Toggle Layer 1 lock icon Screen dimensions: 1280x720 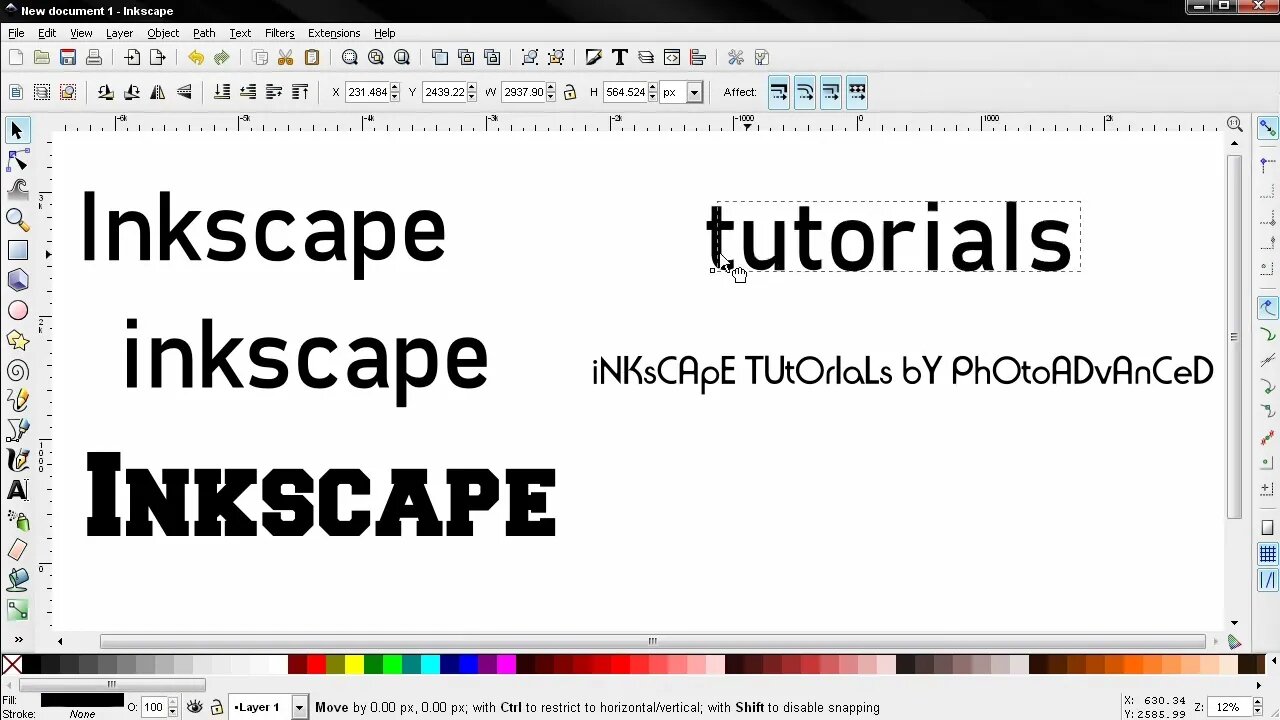pyautogui.click(x=216, y=707)
